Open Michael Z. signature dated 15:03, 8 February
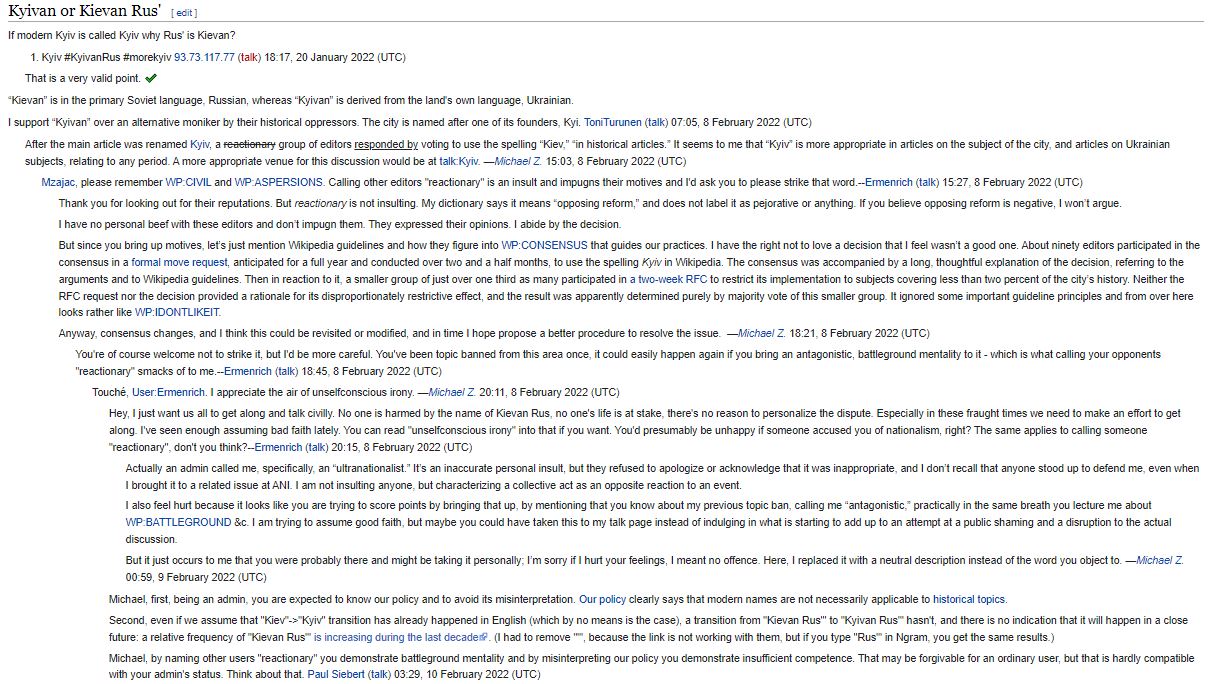 pyautogui.click(x=518, y=161)
